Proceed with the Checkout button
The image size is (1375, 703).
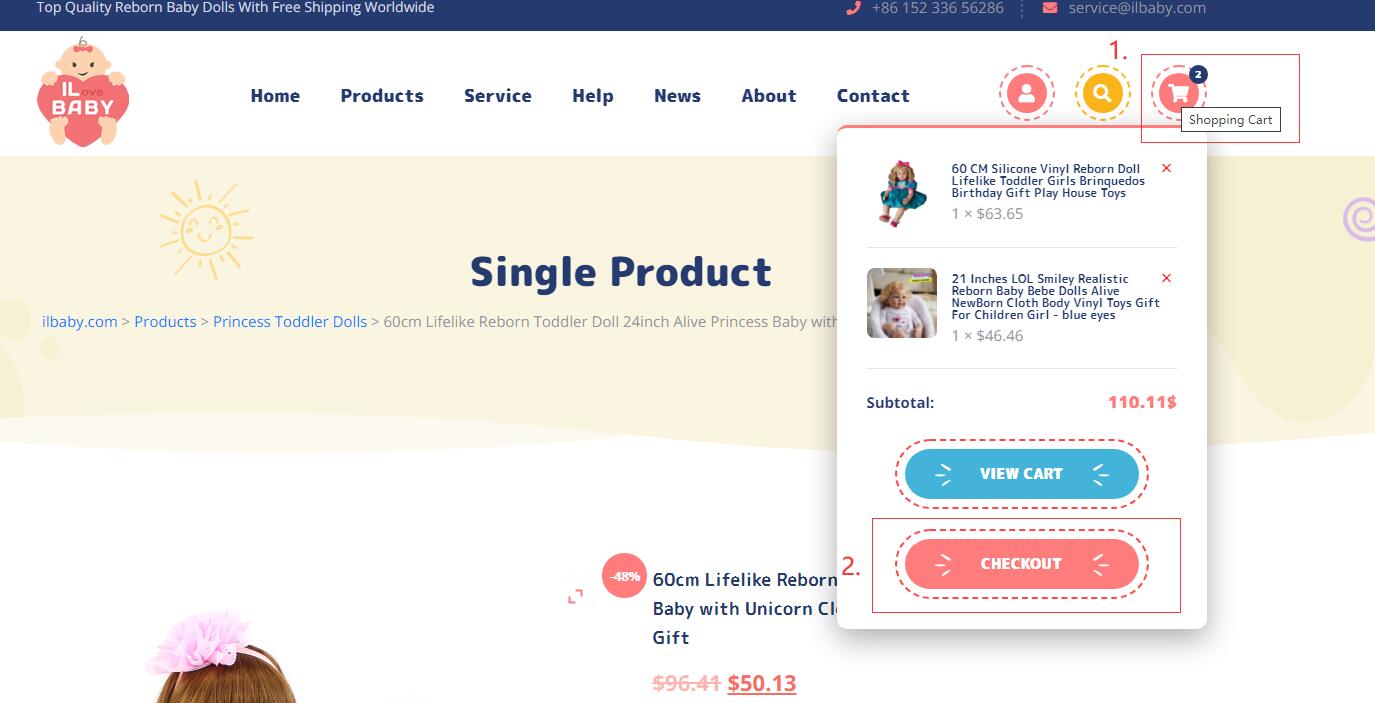coord(1021,564)
